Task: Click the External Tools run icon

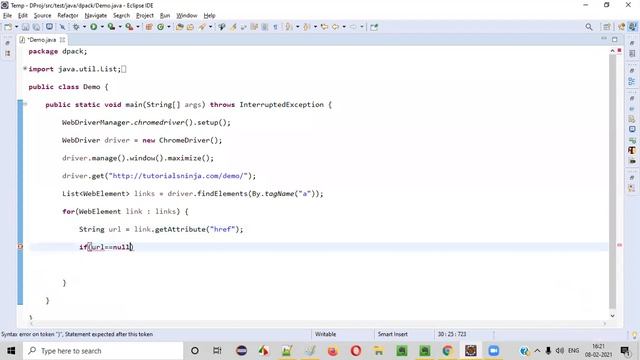Action: pos(129,27)
